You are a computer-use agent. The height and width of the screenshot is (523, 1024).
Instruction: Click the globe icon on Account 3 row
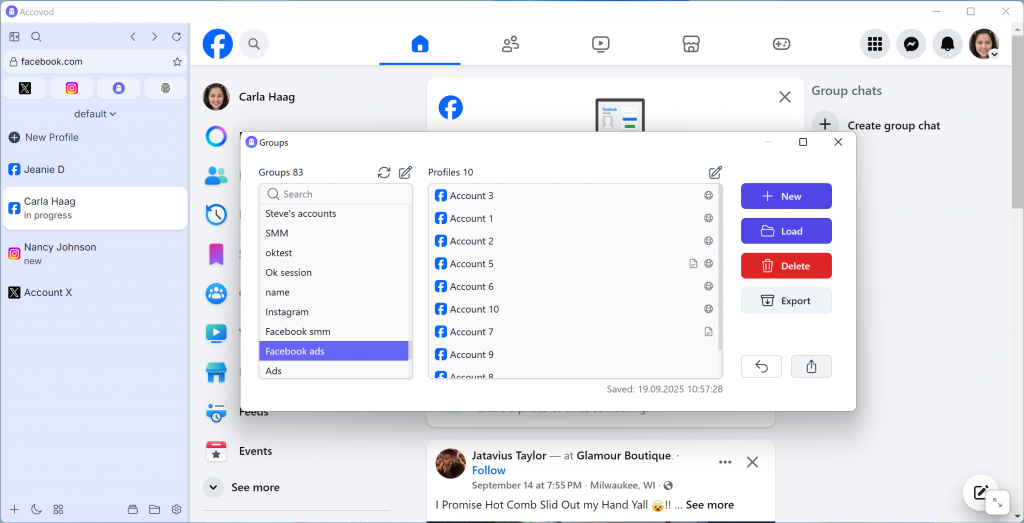point(708,196)
